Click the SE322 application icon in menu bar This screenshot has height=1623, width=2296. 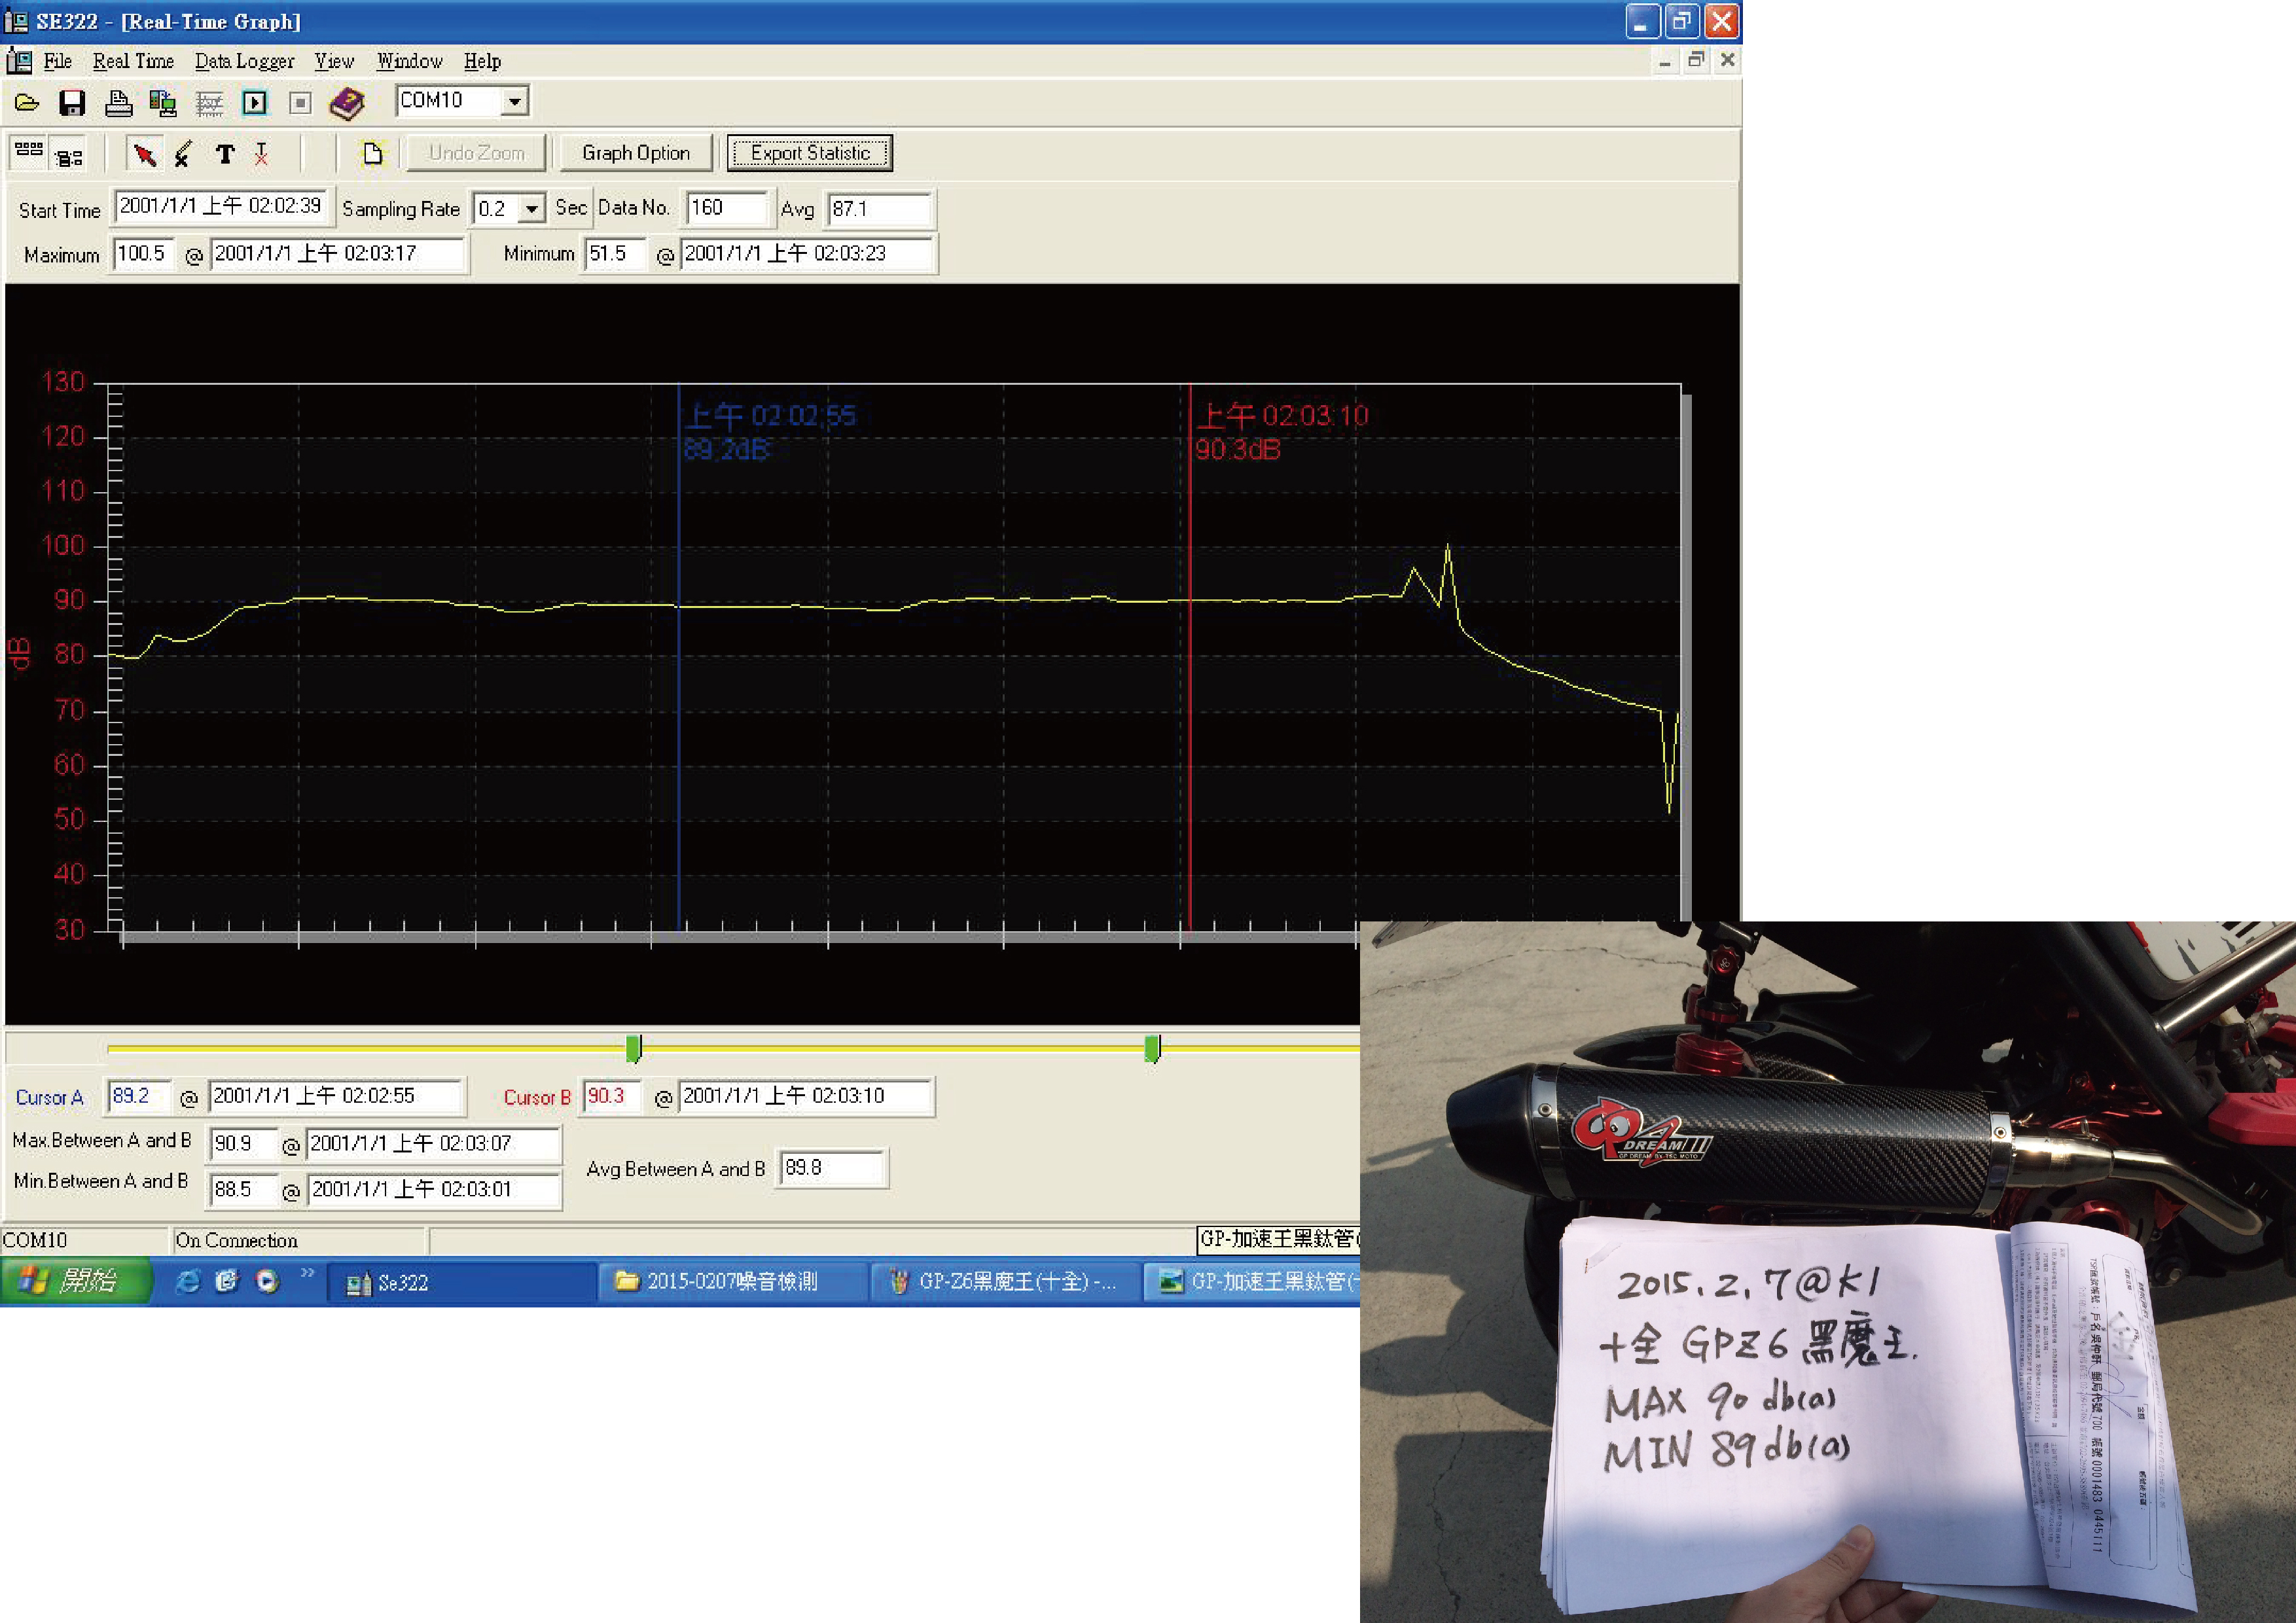click(x=19, y=61)
